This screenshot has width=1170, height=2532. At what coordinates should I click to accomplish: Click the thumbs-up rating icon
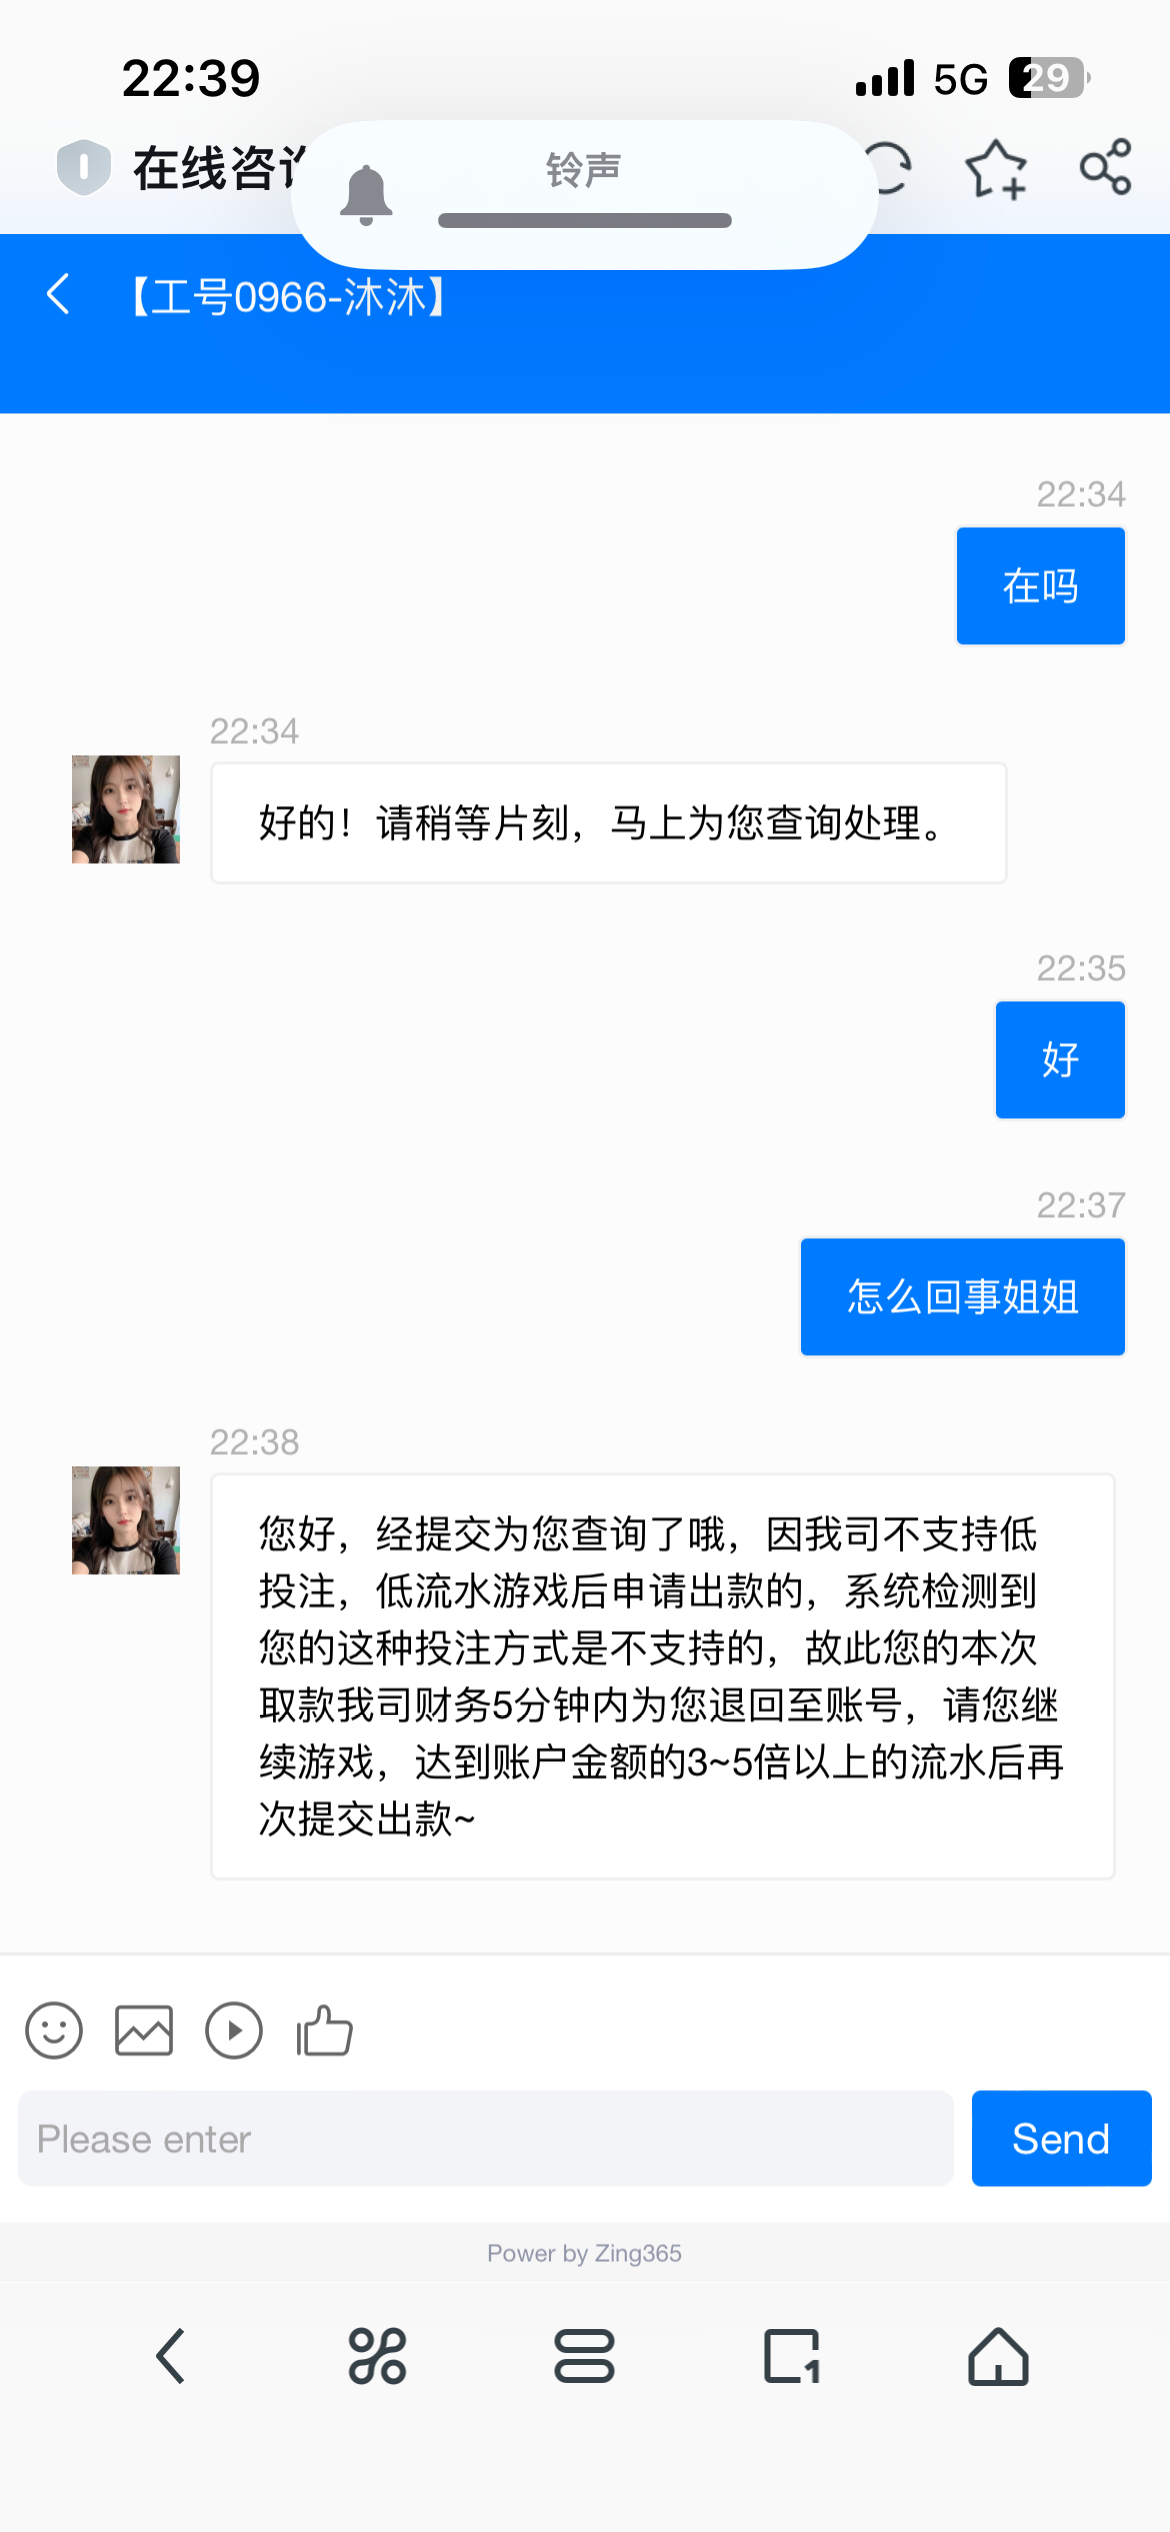(324, 2030)
